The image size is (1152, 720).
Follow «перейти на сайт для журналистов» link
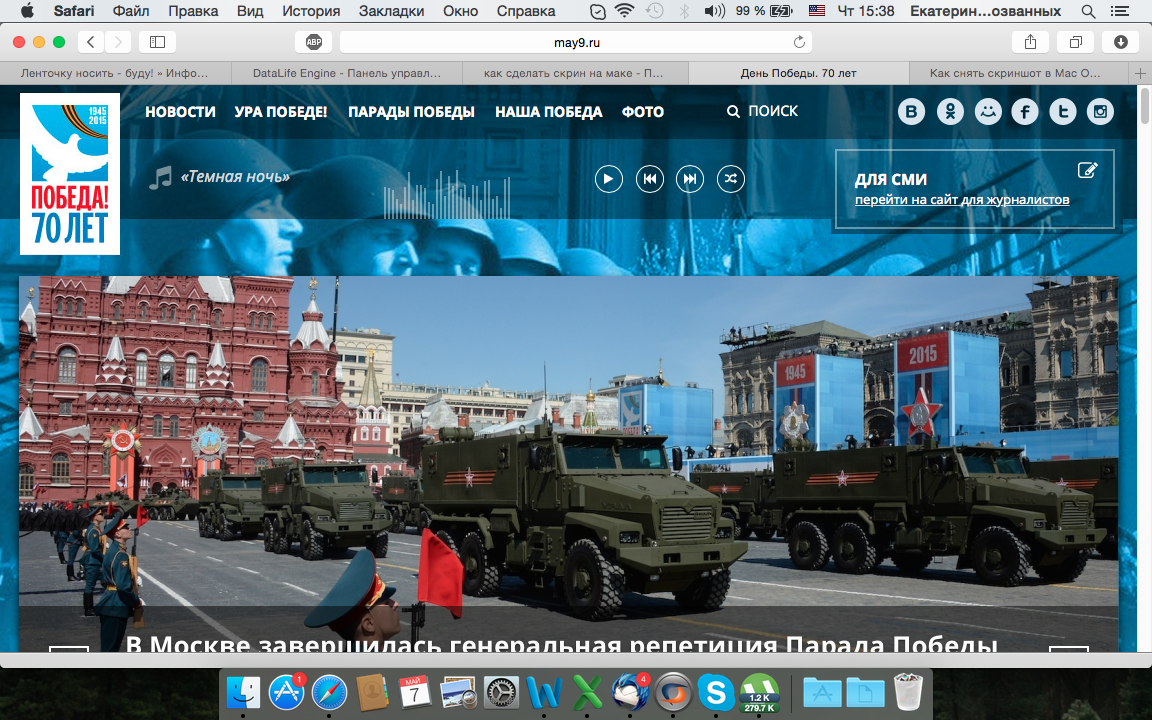click(x=962, y=200)
